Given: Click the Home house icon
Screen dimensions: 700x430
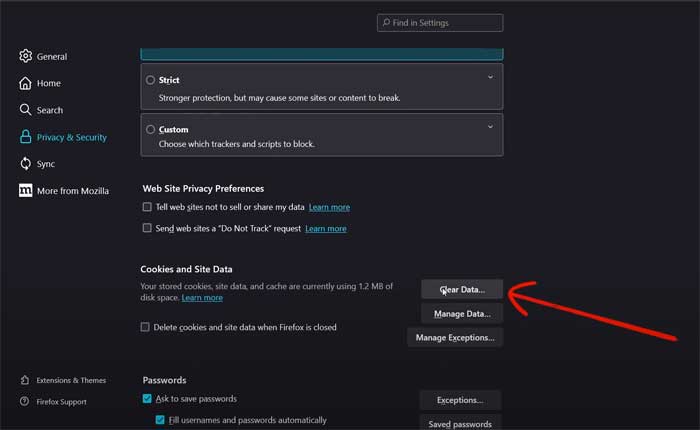Looking at the screenshot, I should point(25,83).
